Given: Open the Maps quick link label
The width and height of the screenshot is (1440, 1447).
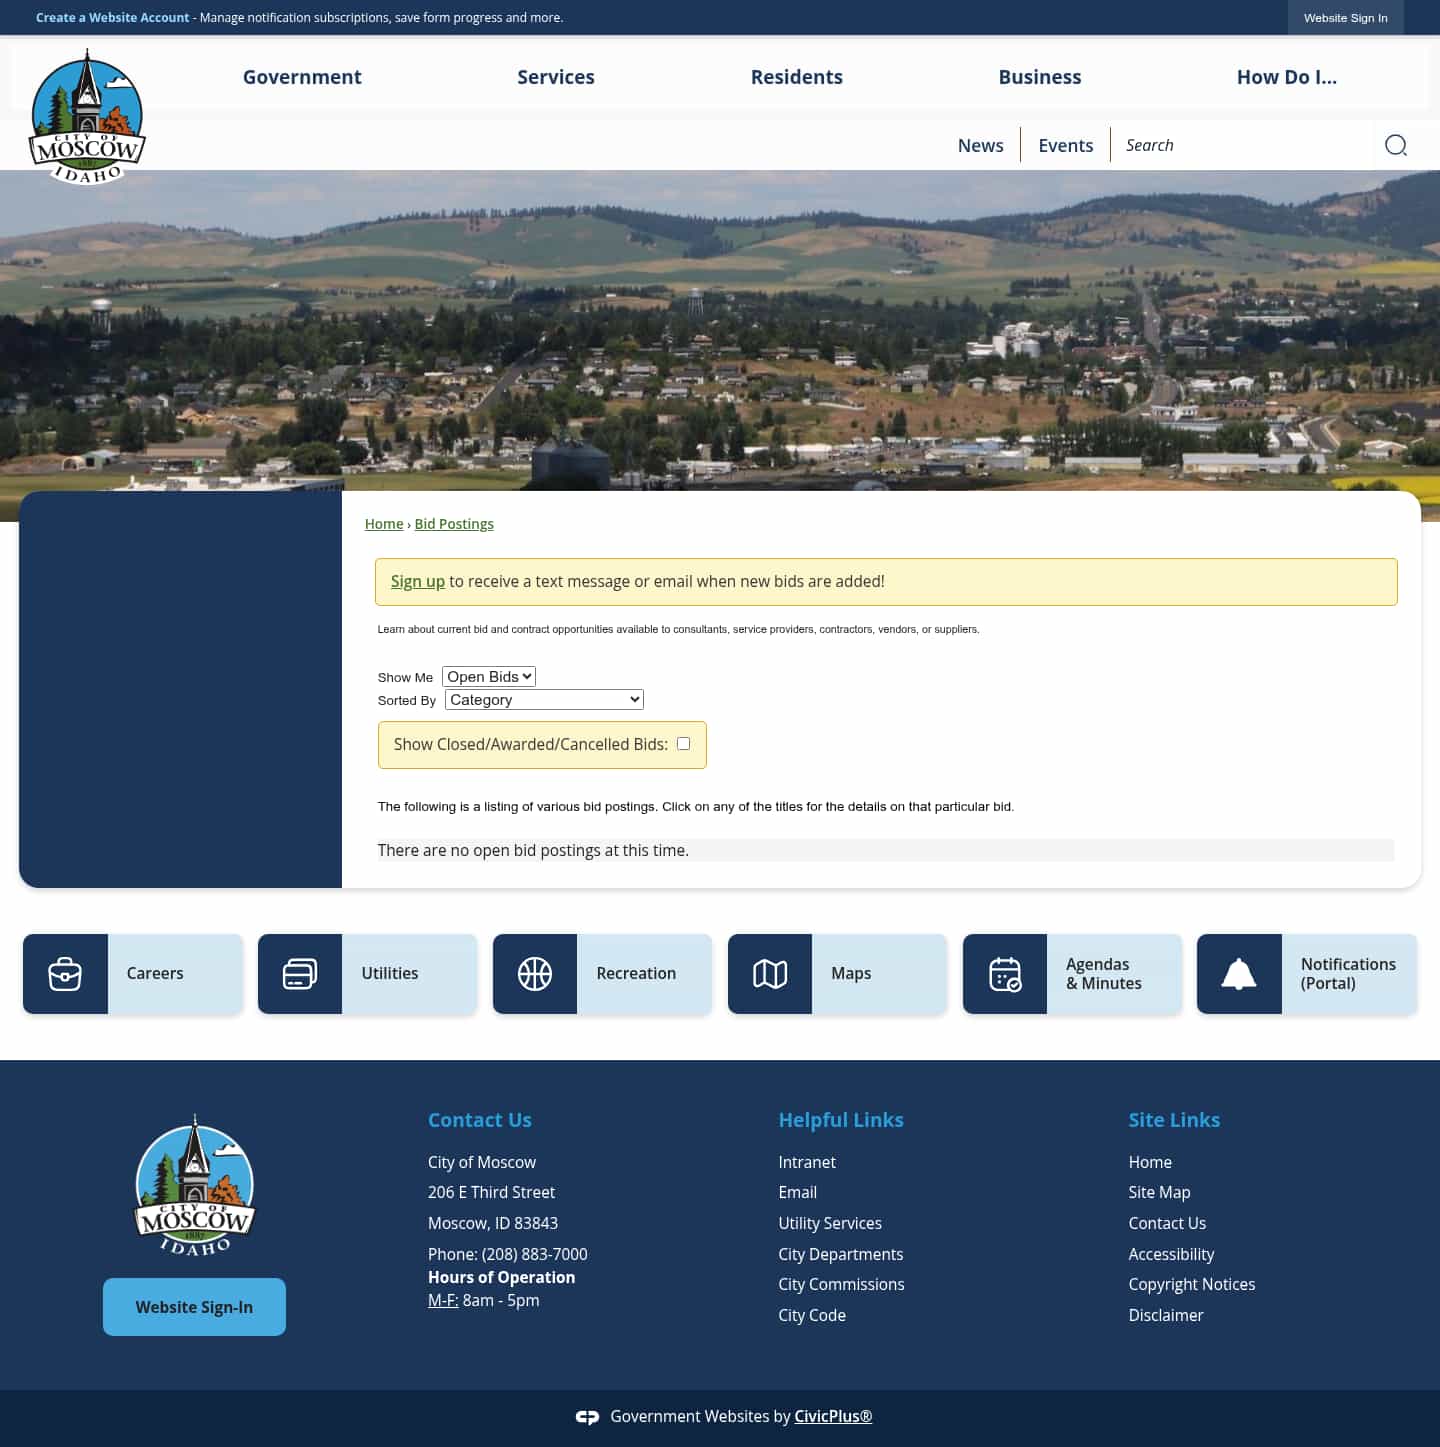Looking at the screenshot, I should 851,974.
